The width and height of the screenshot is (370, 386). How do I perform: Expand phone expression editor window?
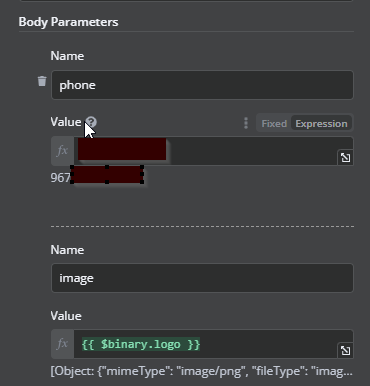(x=345, y=157)
